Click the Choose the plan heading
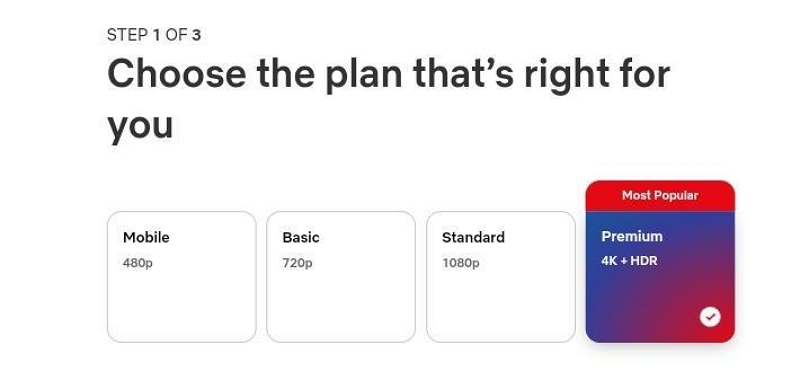Screen dimensions: 800x371 [389, 99]
